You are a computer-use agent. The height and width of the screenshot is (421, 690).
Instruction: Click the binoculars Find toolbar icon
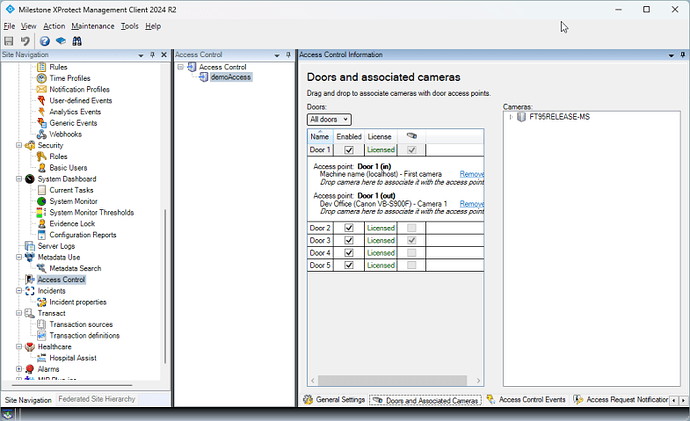77,41
